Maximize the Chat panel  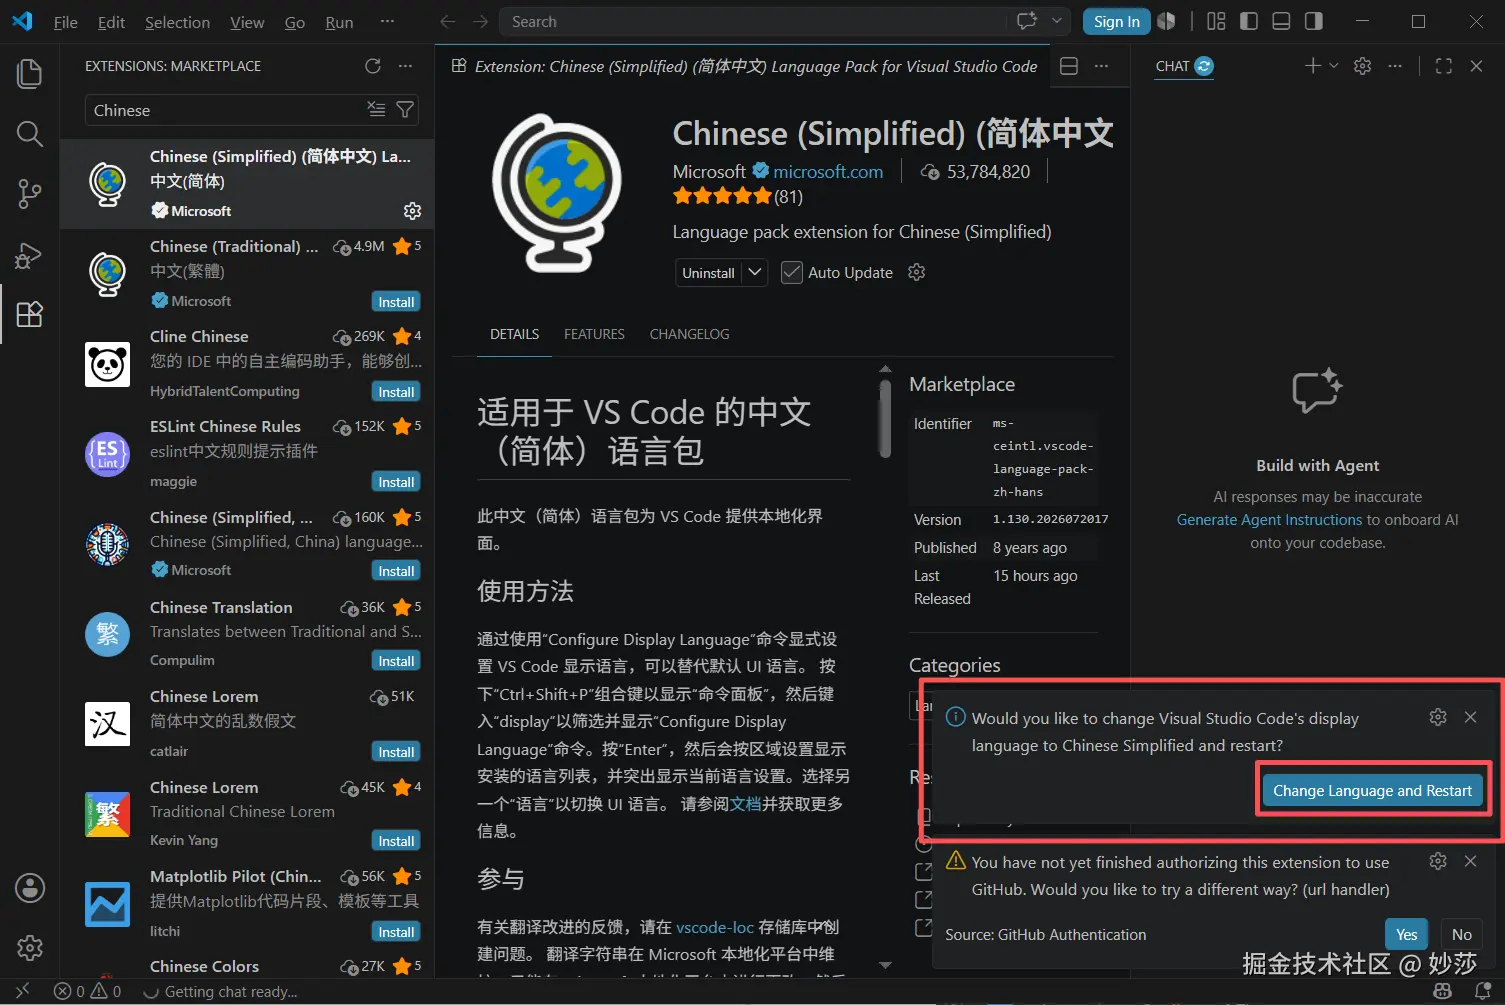tap(1444, 66)
